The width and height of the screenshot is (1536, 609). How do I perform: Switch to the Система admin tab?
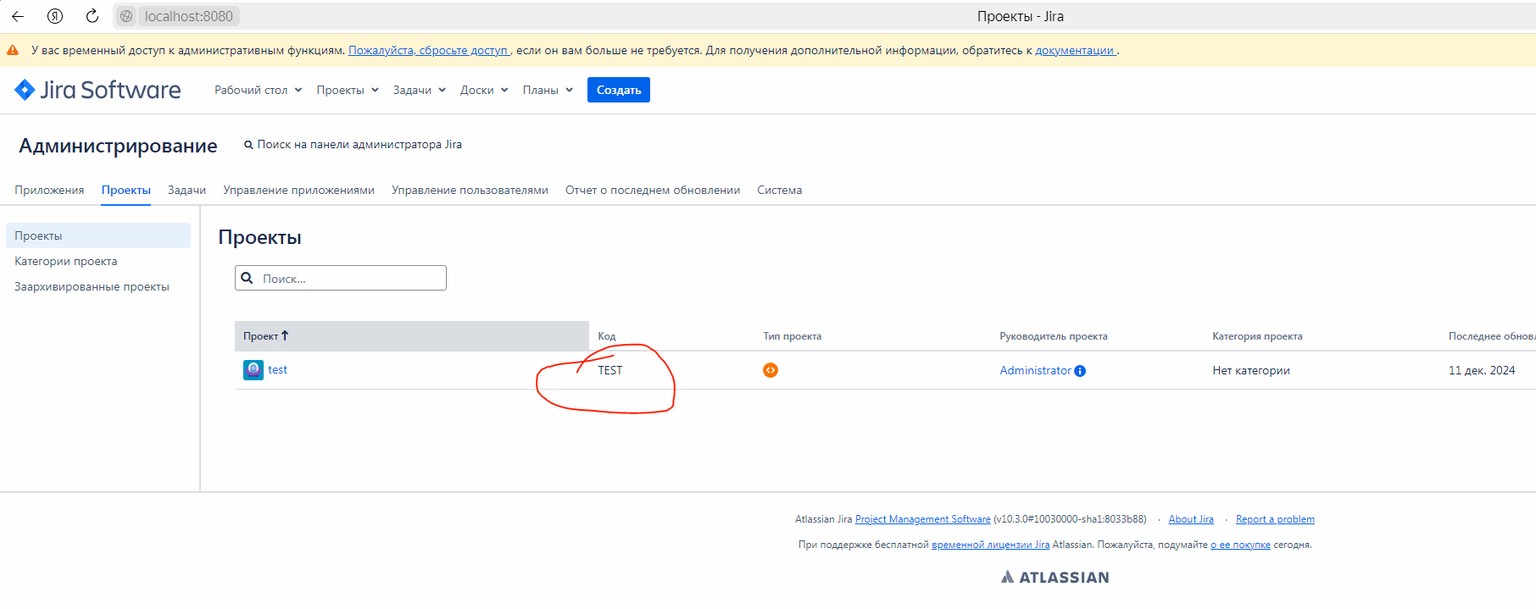[779, 190]
